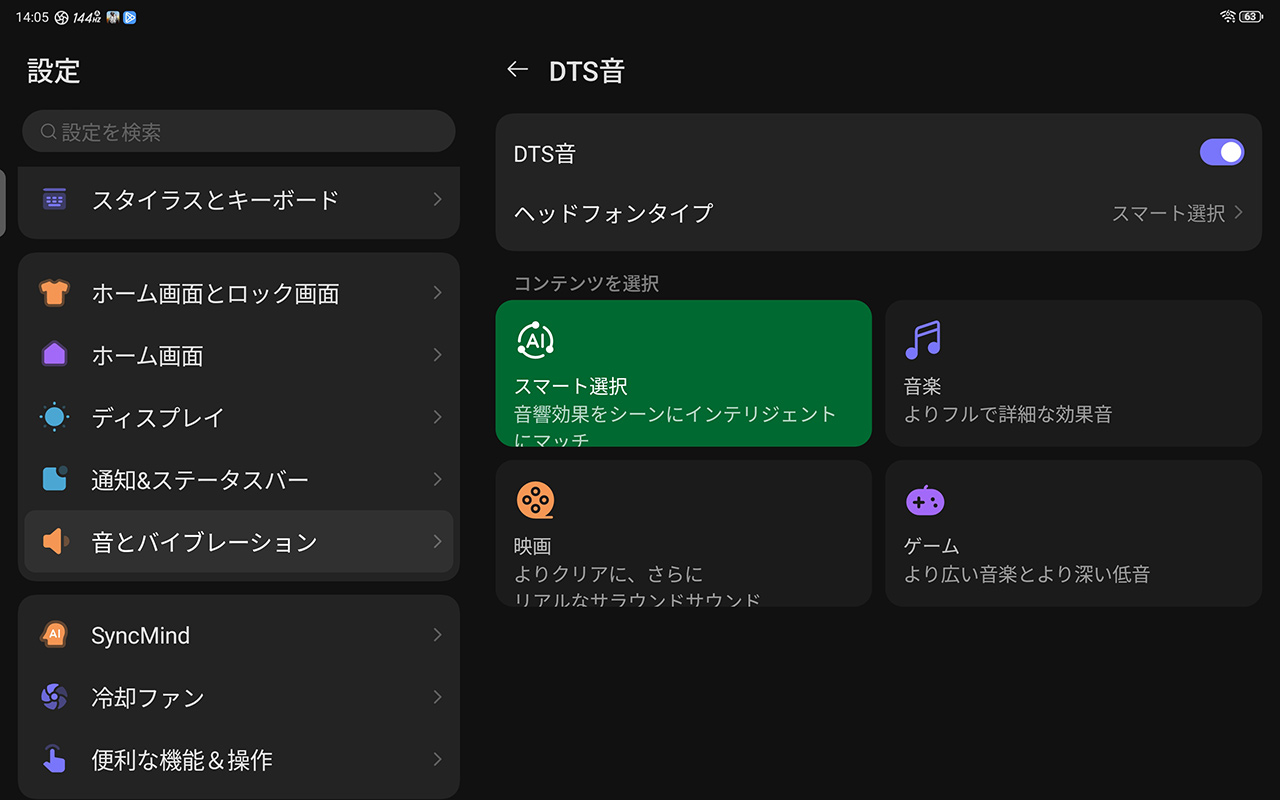The image size is (1280, 800).
Task: Open the 音とバイブレーション settings item
Action: (238, 542)
